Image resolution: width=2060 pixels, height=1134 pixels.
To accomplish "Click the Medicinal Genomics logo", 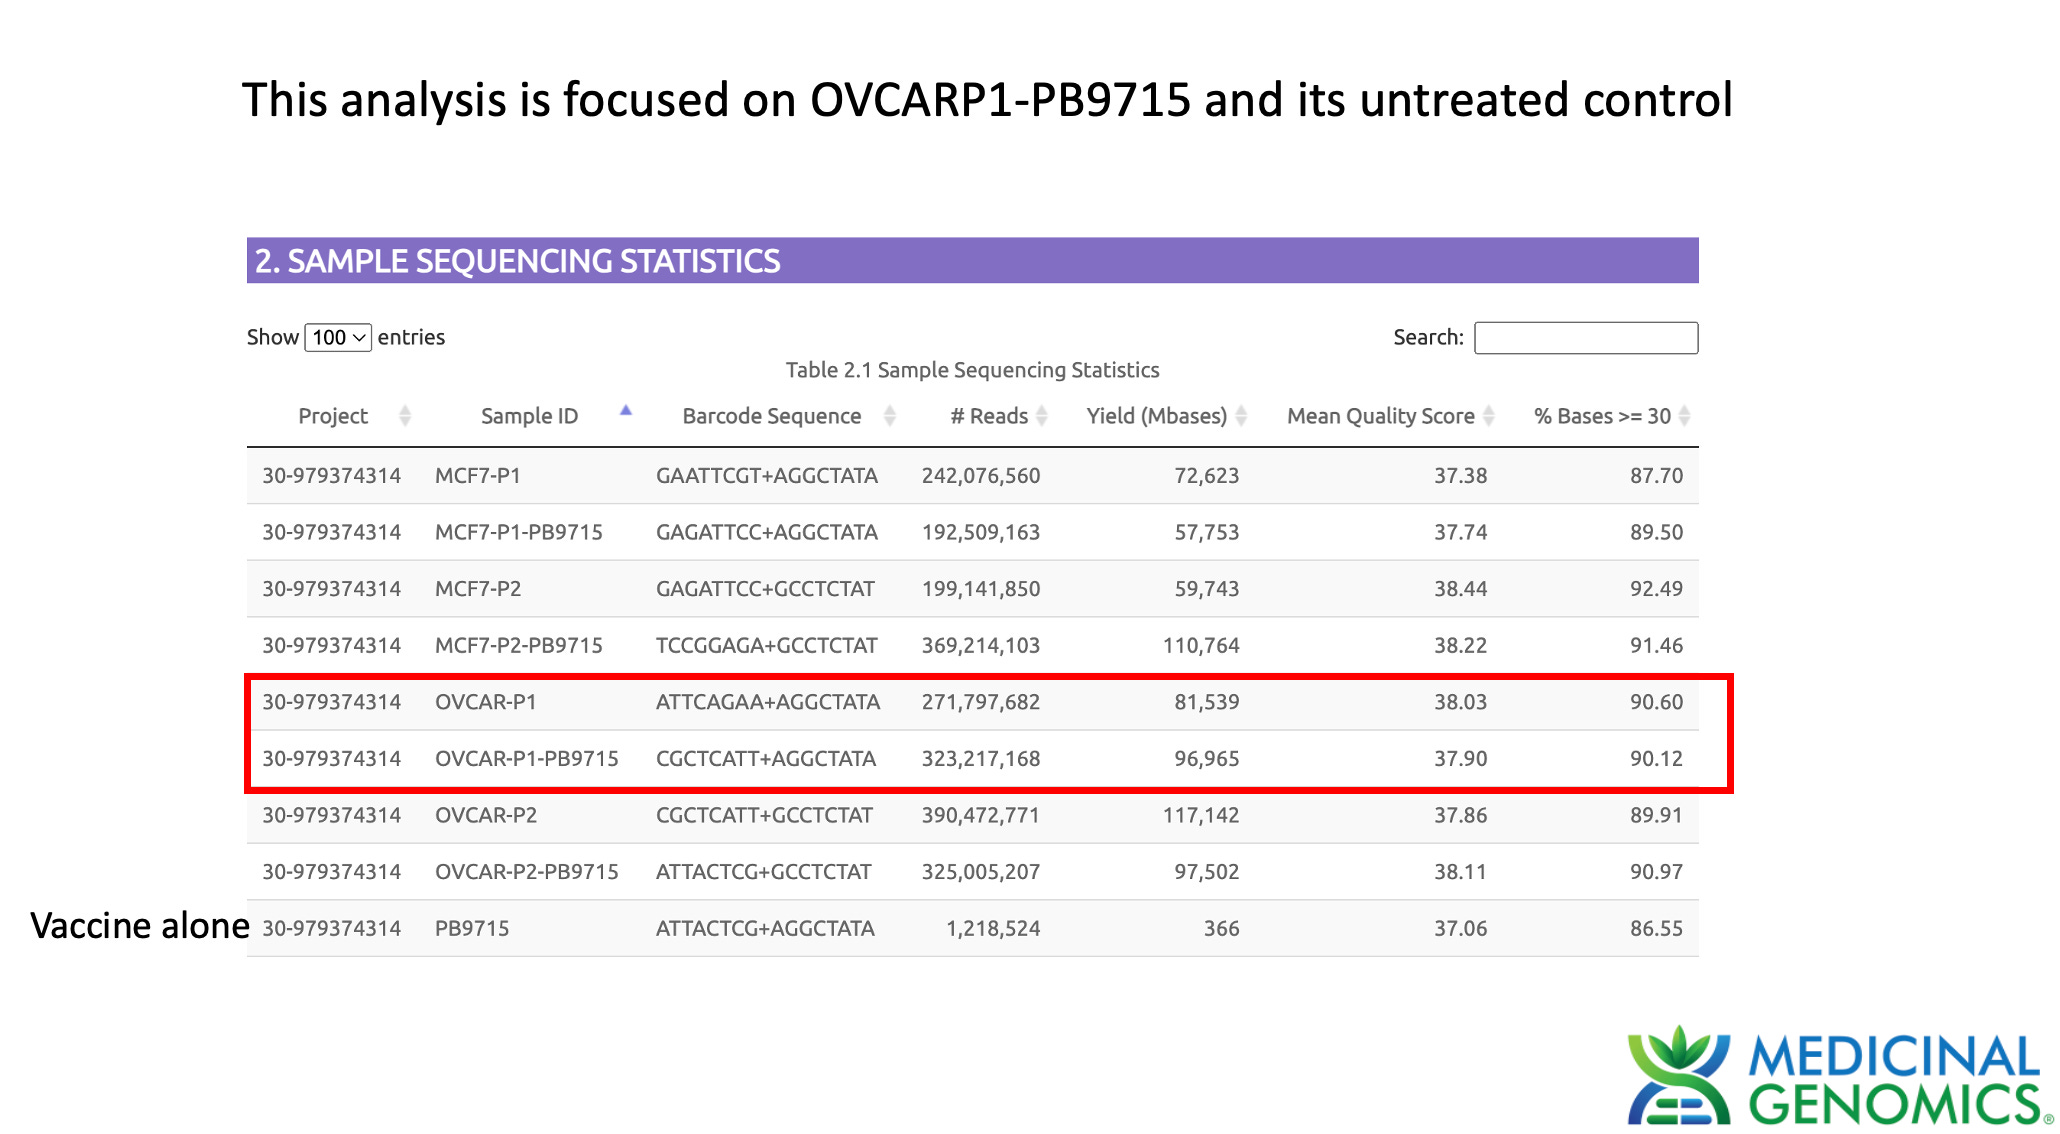I will tap(1836, 1078).
